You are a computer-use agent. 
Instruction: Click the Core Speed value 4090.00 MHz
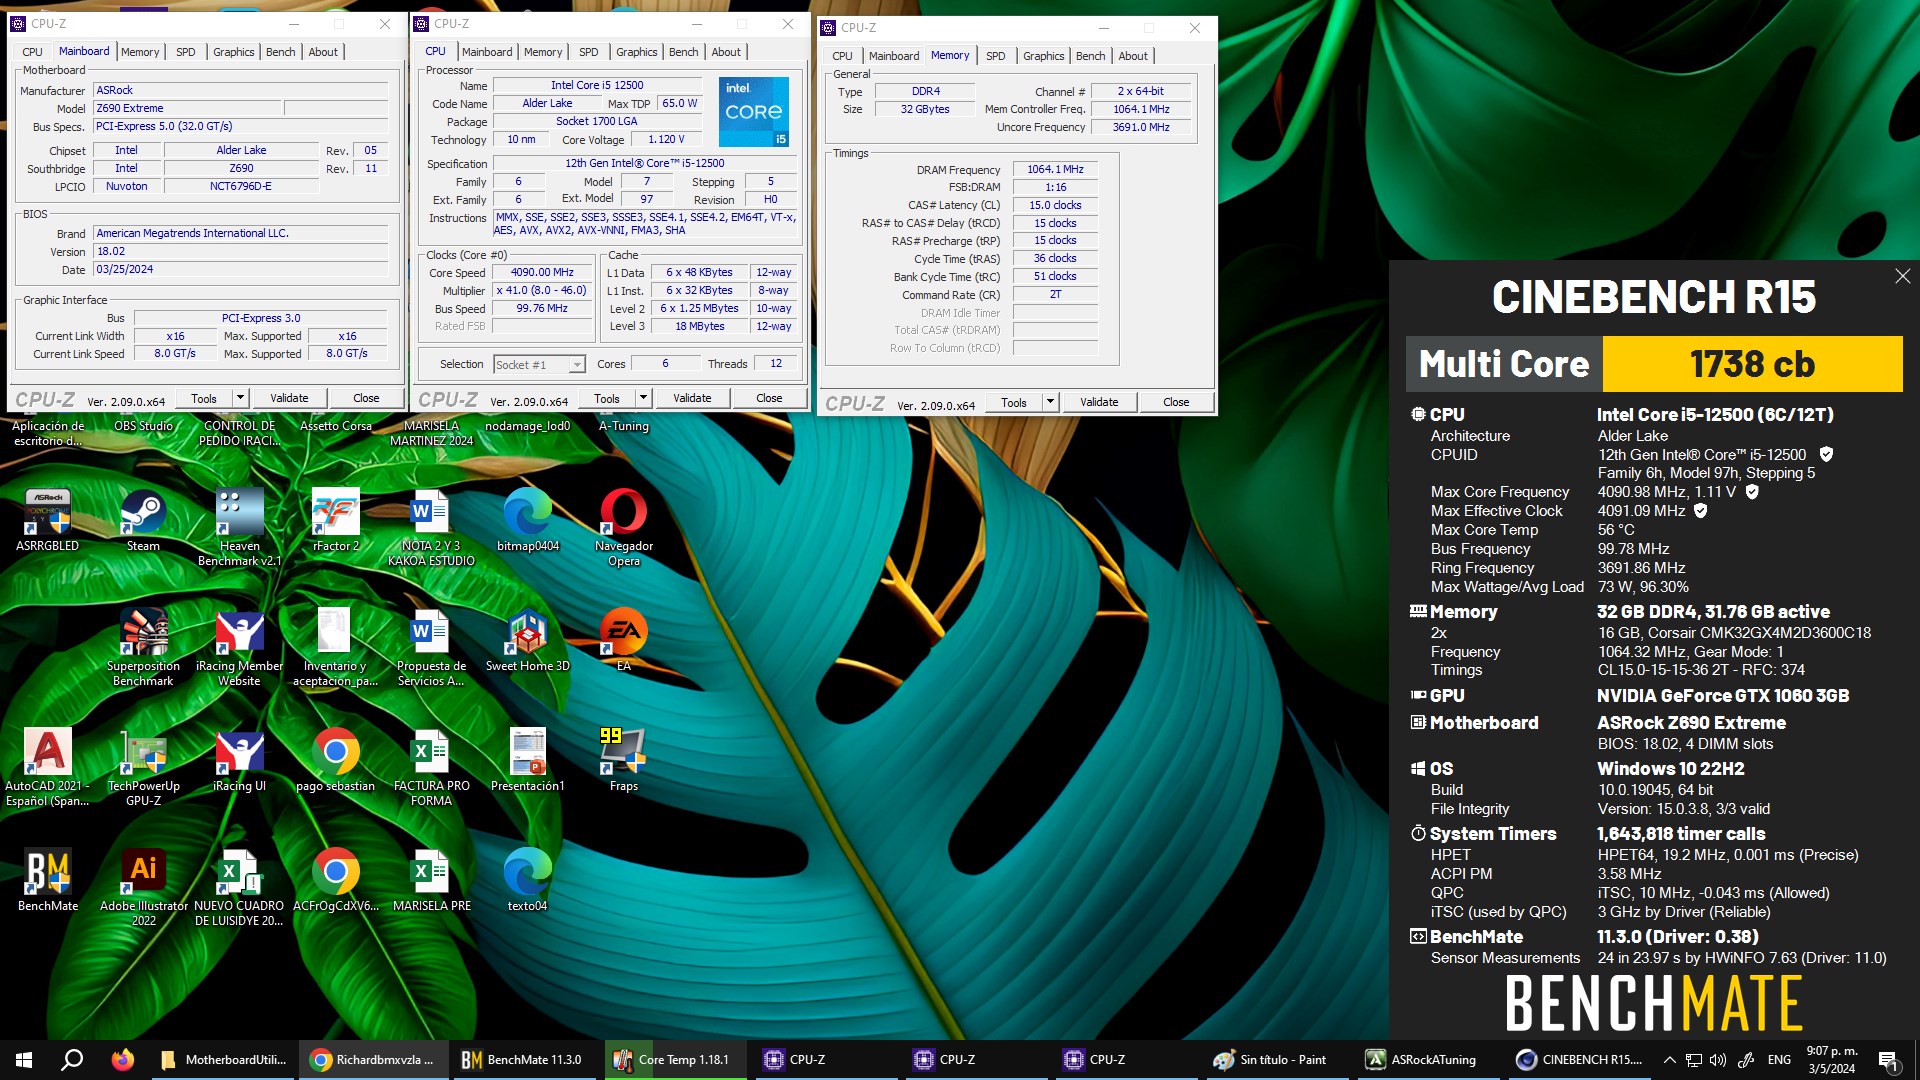[x=542, y=272]
